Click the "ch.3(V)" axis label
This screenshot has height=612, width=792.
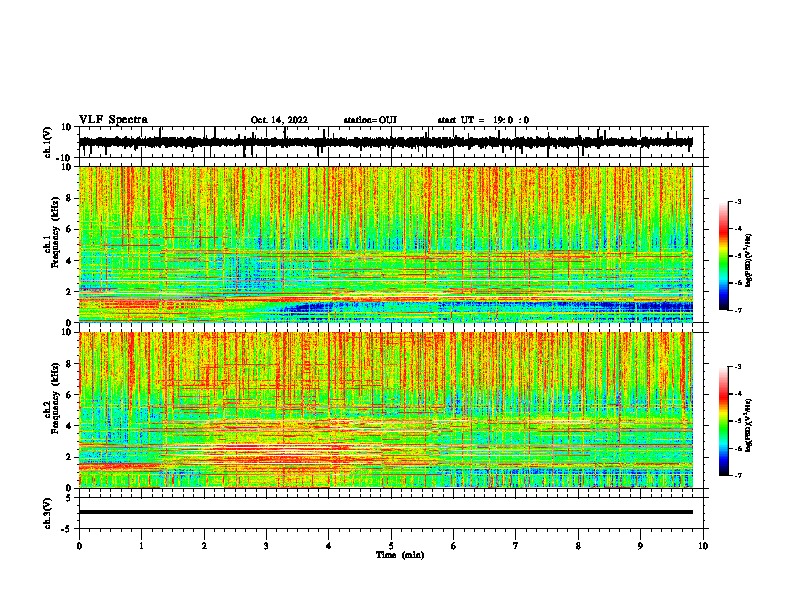48,513
